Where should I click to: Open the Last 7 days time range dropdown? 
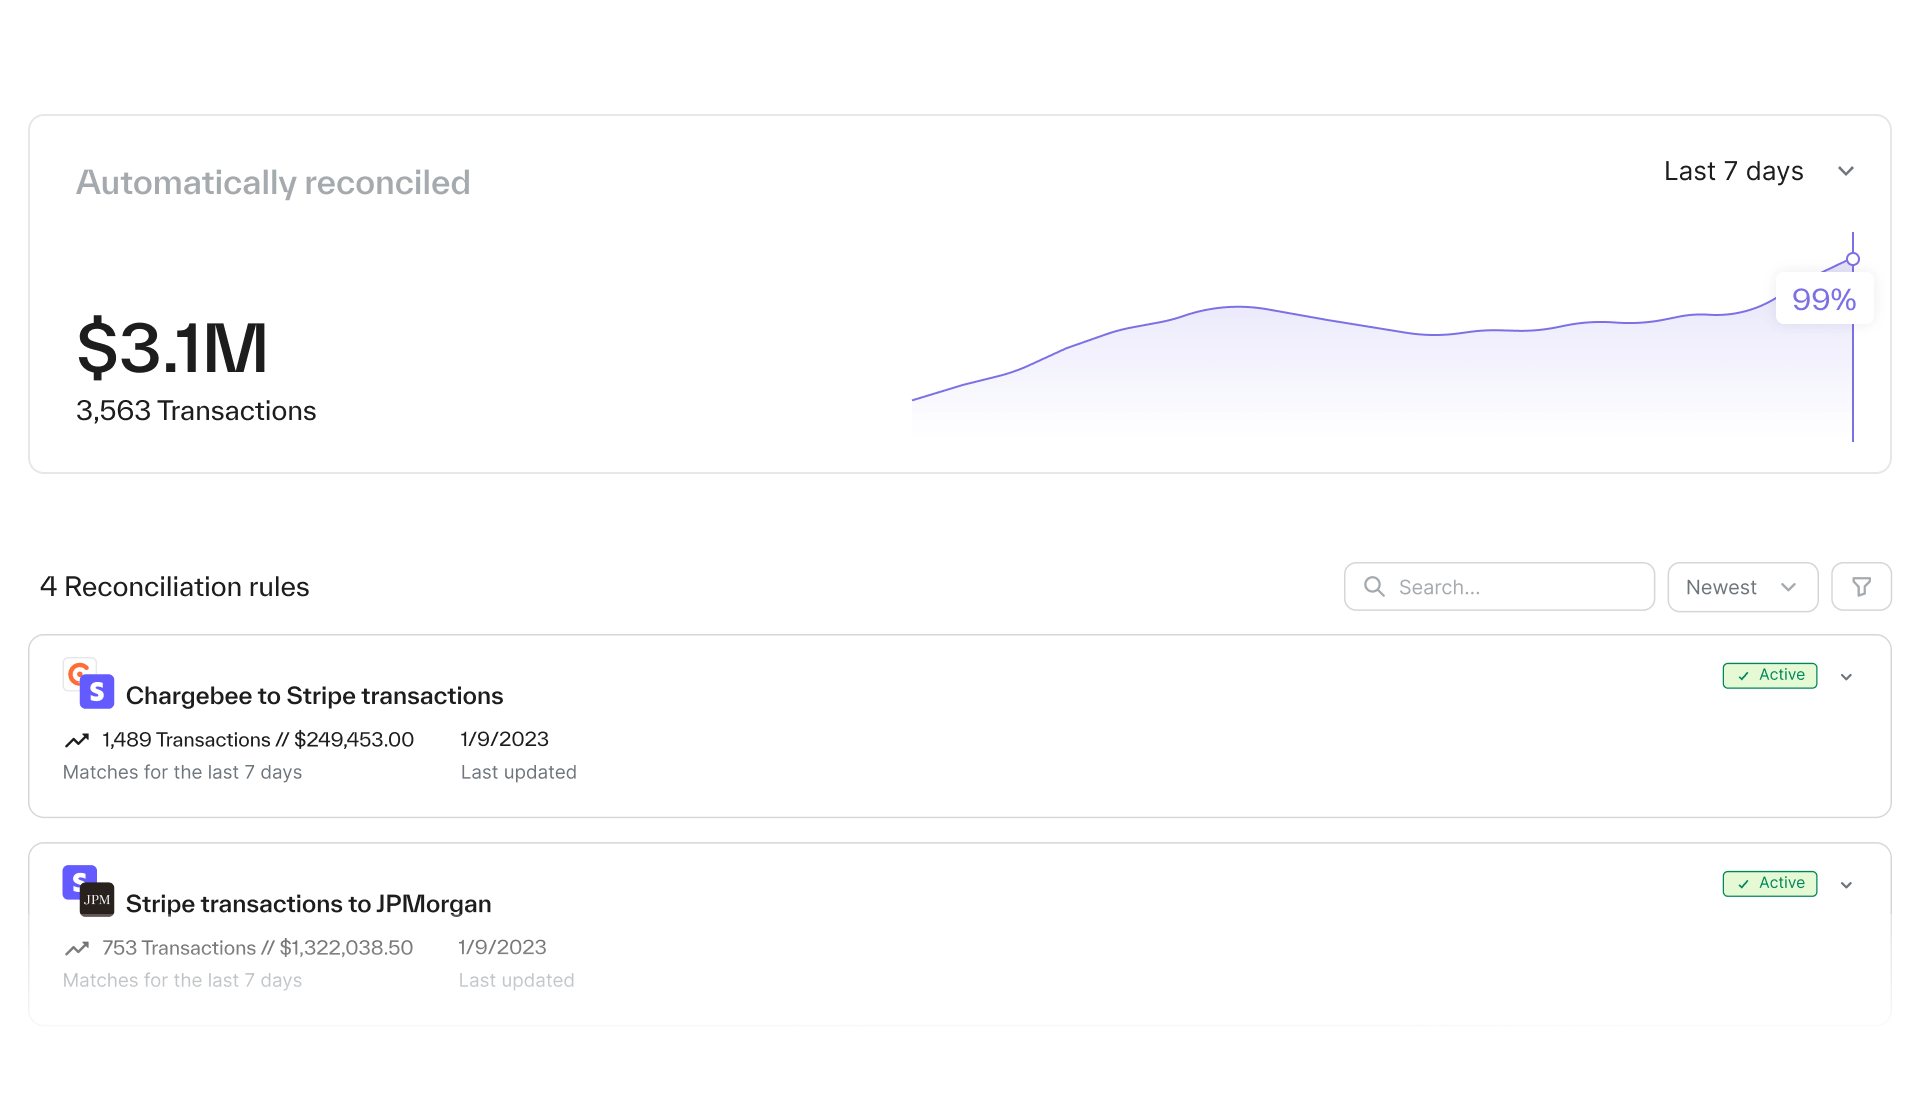(1758, 171)
